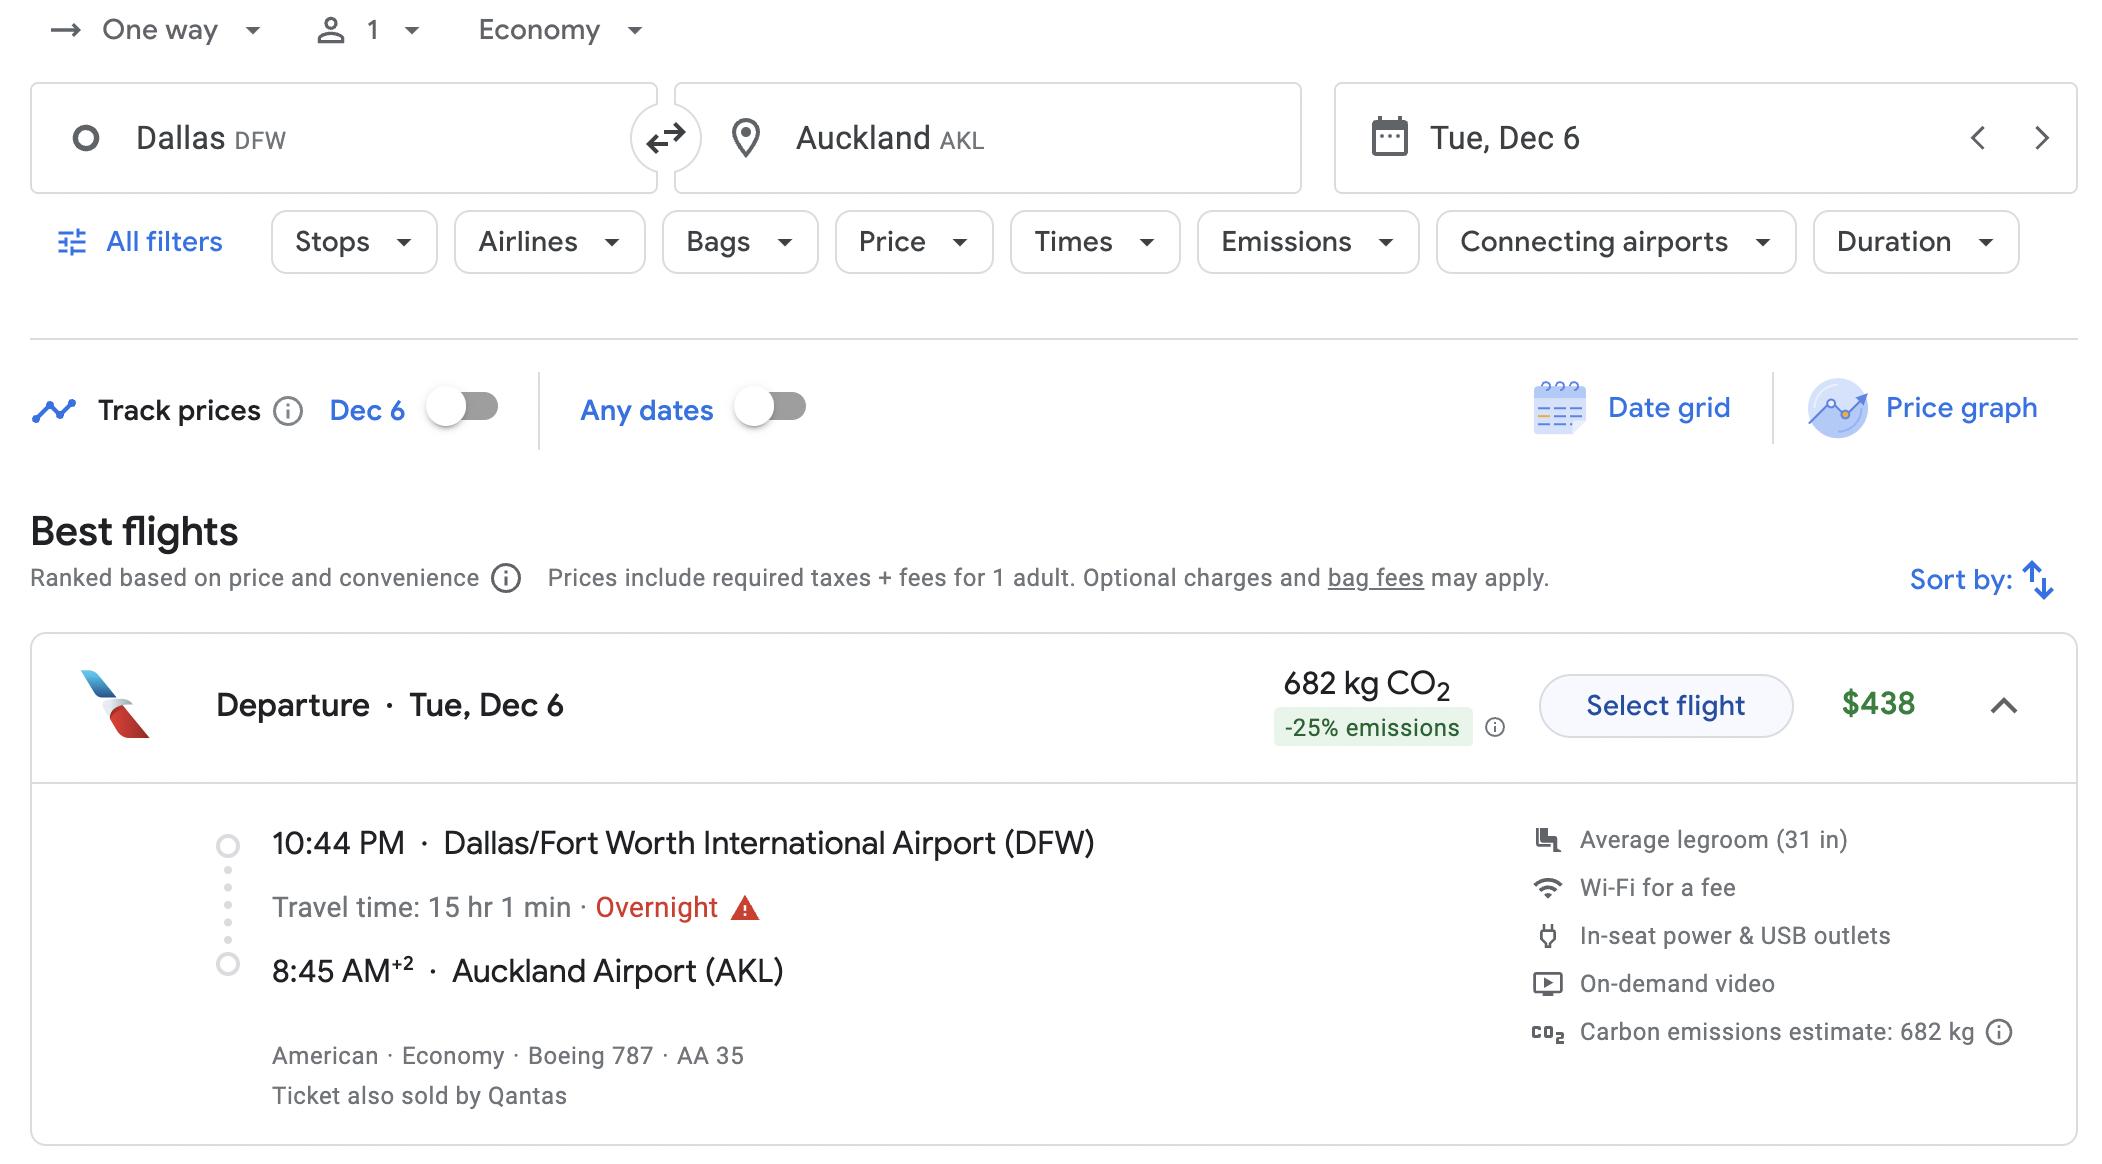Click the Select flight button
Viewport: 2102px width, 1164px height.
pyautogui.click(x=1665, y=704)
